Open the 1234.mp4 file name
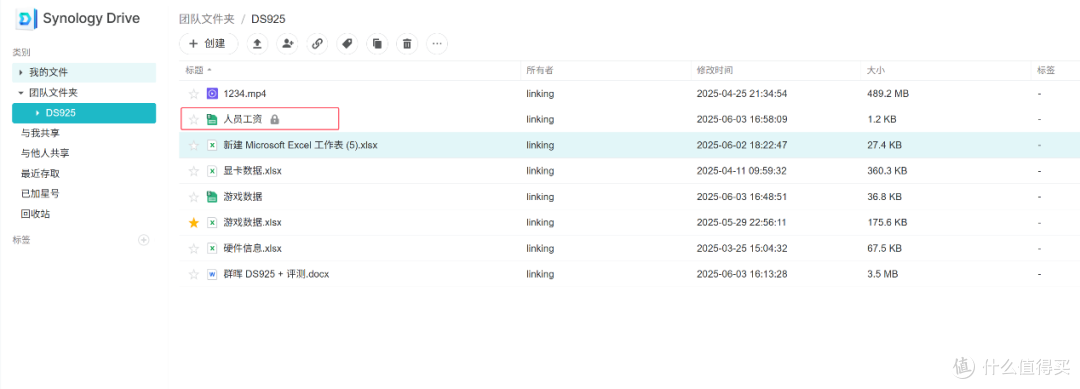Image resolution: width=1080 pixels, height=389 pixels. click(245, 94)
